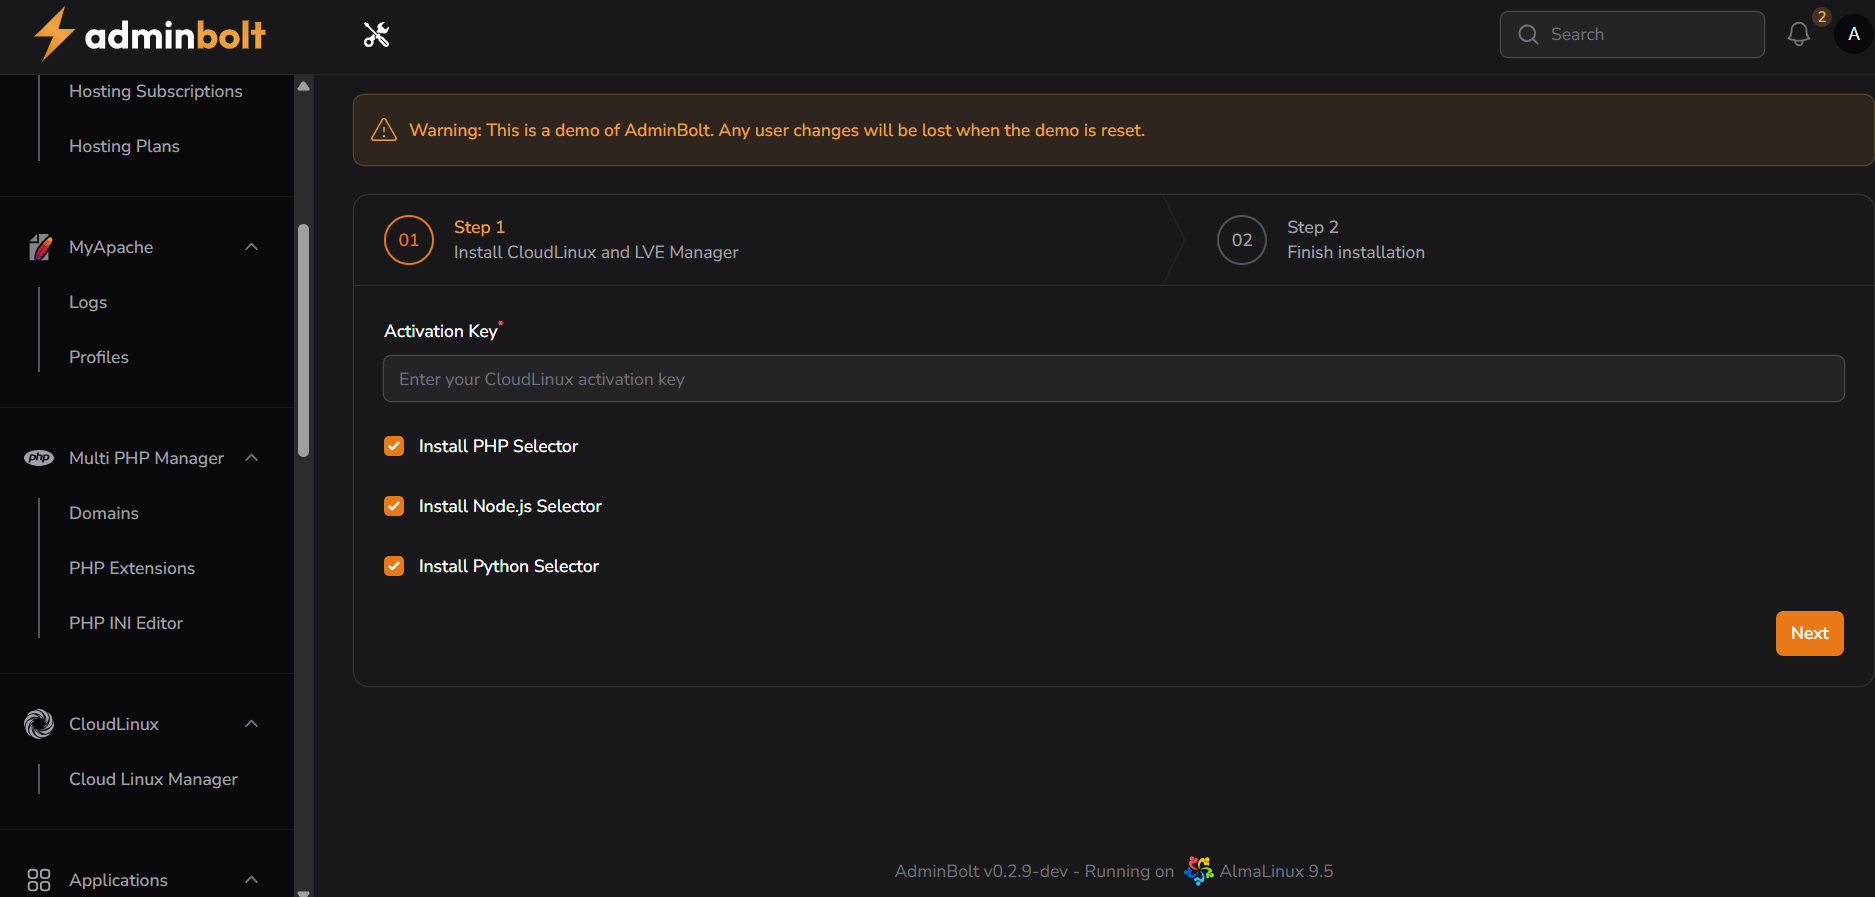Collapse the CloudLinux section chevron

coord(252,724)
